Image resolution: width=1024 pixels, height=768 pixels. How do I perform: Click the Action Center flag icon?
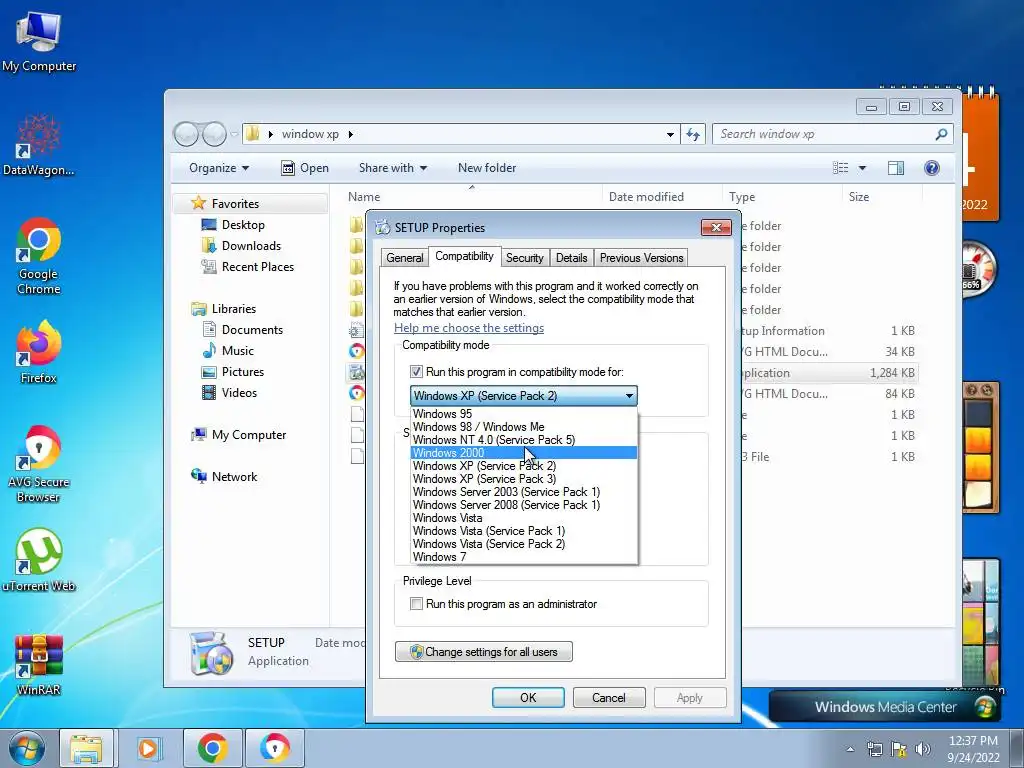(899, 749)
